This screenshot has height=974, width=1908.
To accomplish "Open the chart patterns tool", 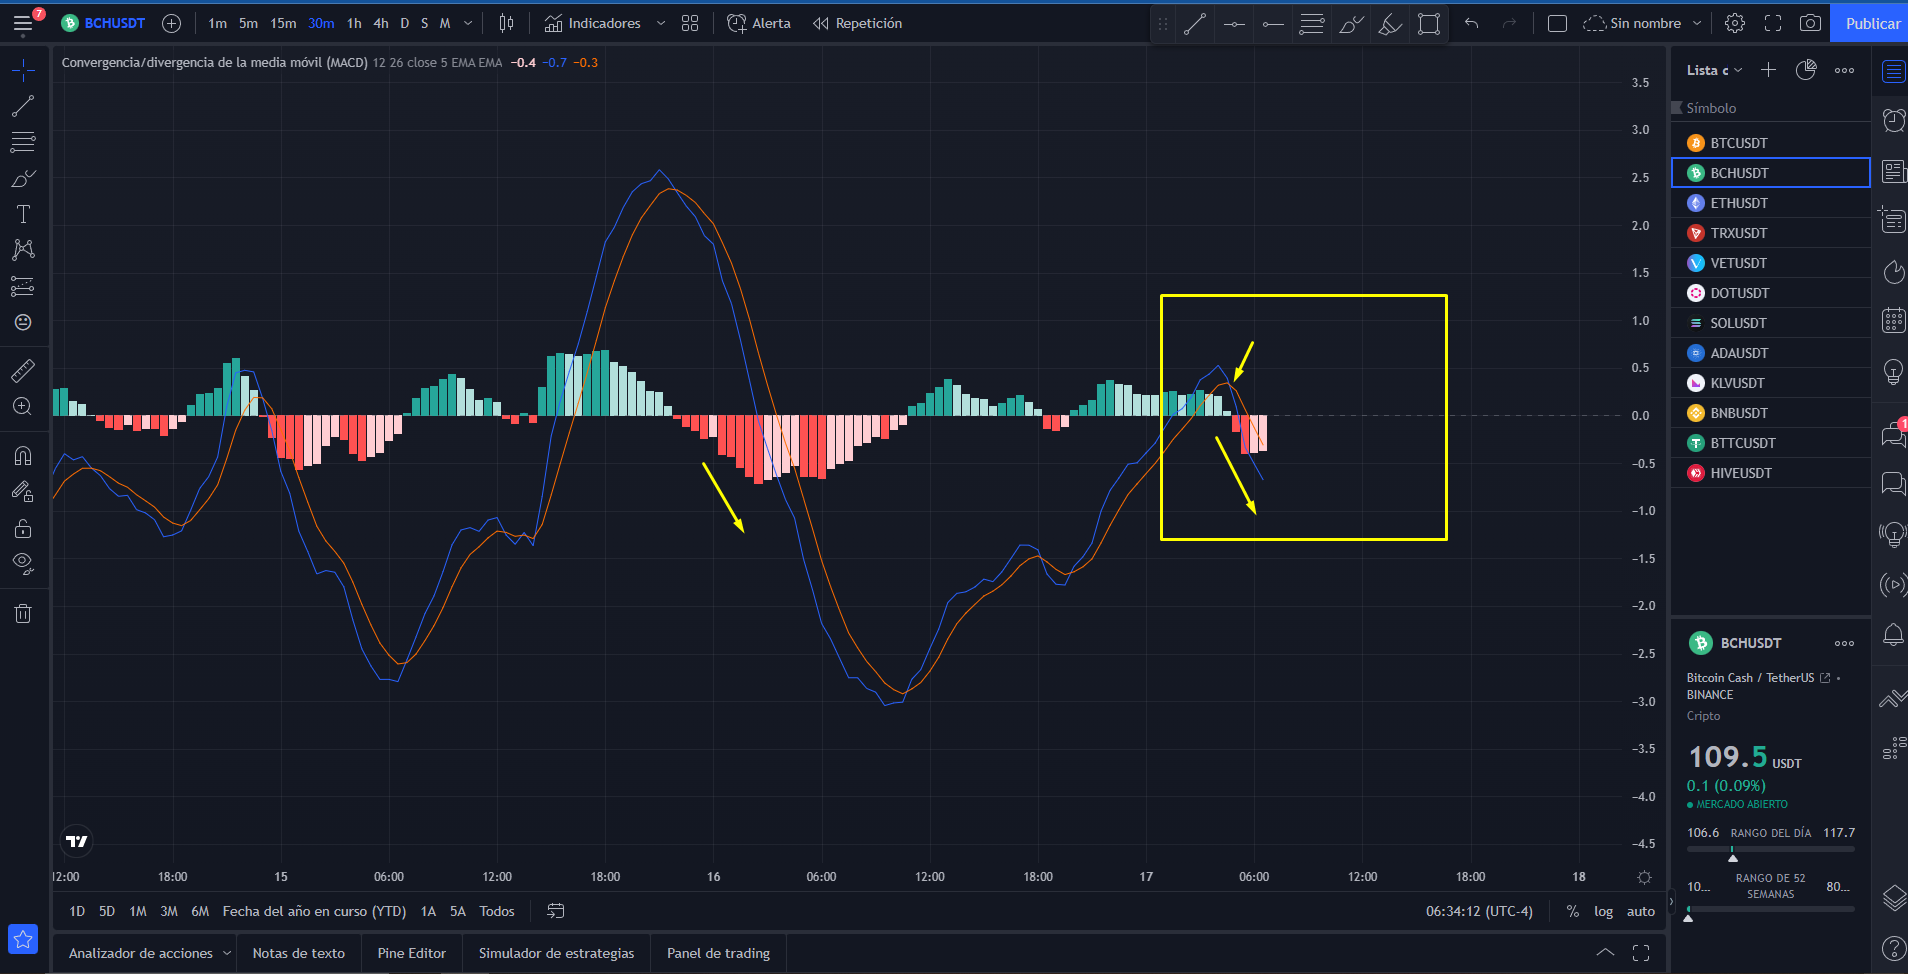I will 23,249.
